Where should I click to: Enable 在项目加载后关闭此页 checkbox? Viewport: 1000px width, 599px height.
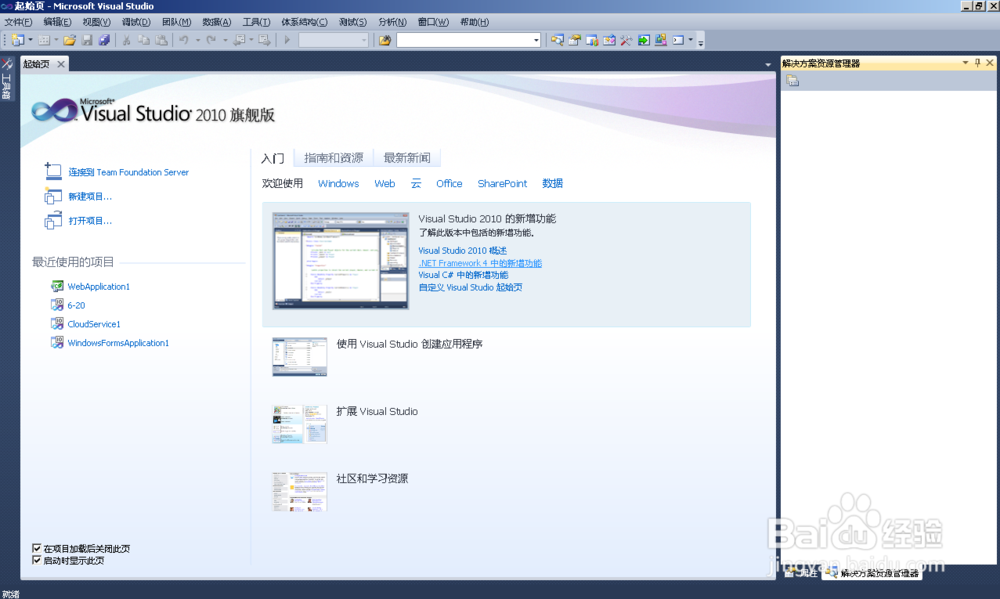pyautogui.click(x=36, y=548)
